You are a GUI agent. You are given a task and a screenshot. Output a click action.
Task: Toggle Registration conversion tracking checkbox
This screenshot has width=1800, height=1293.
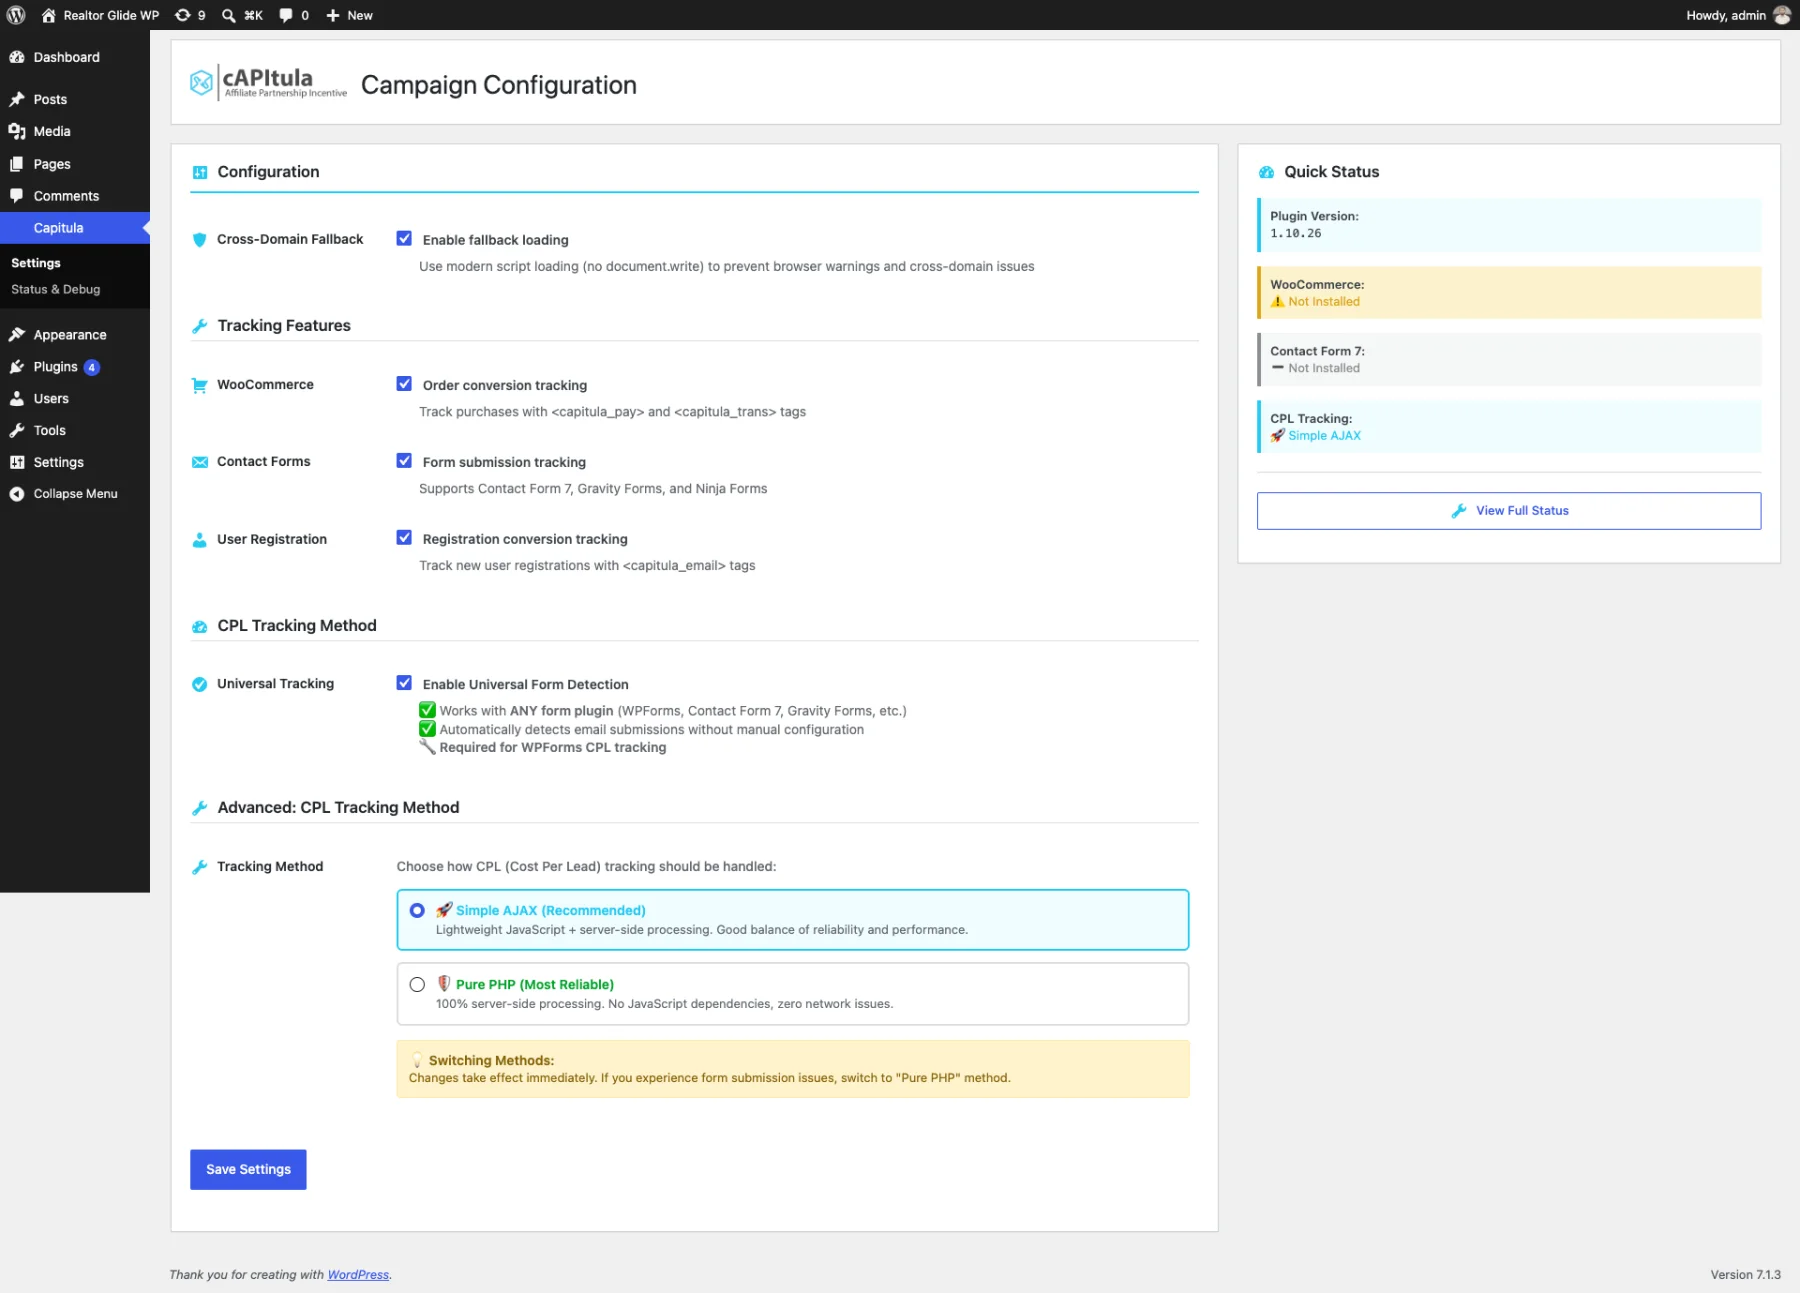404,538
